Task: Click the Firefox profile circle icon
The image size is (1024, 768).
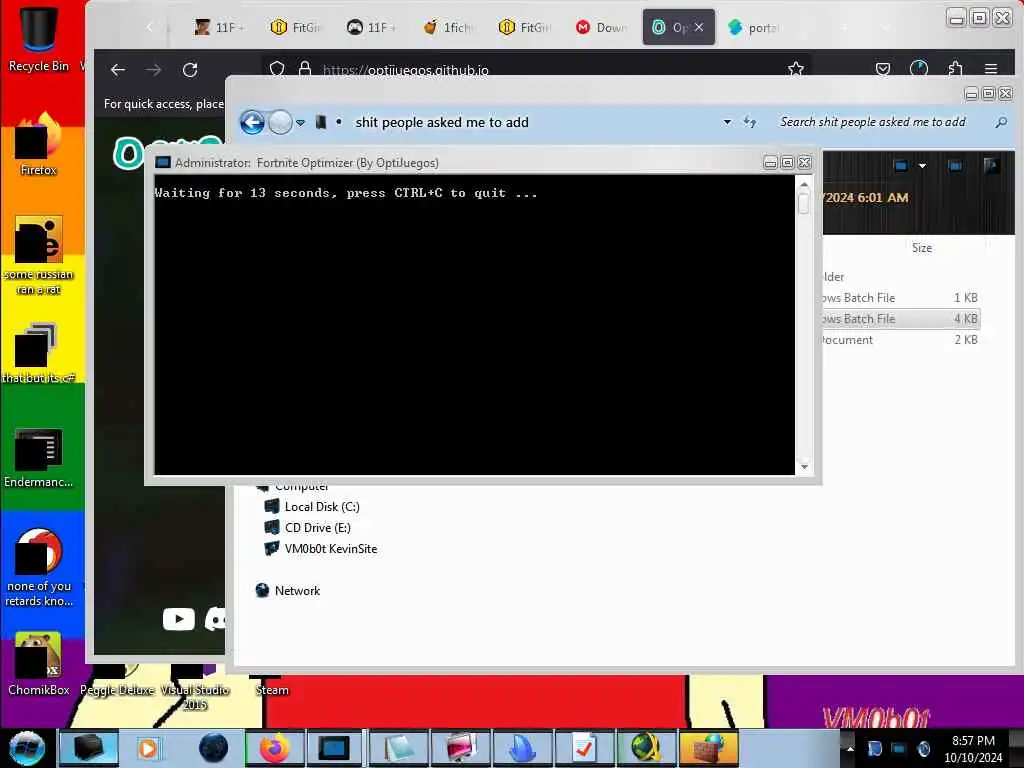Action: [x=919, y=69]
